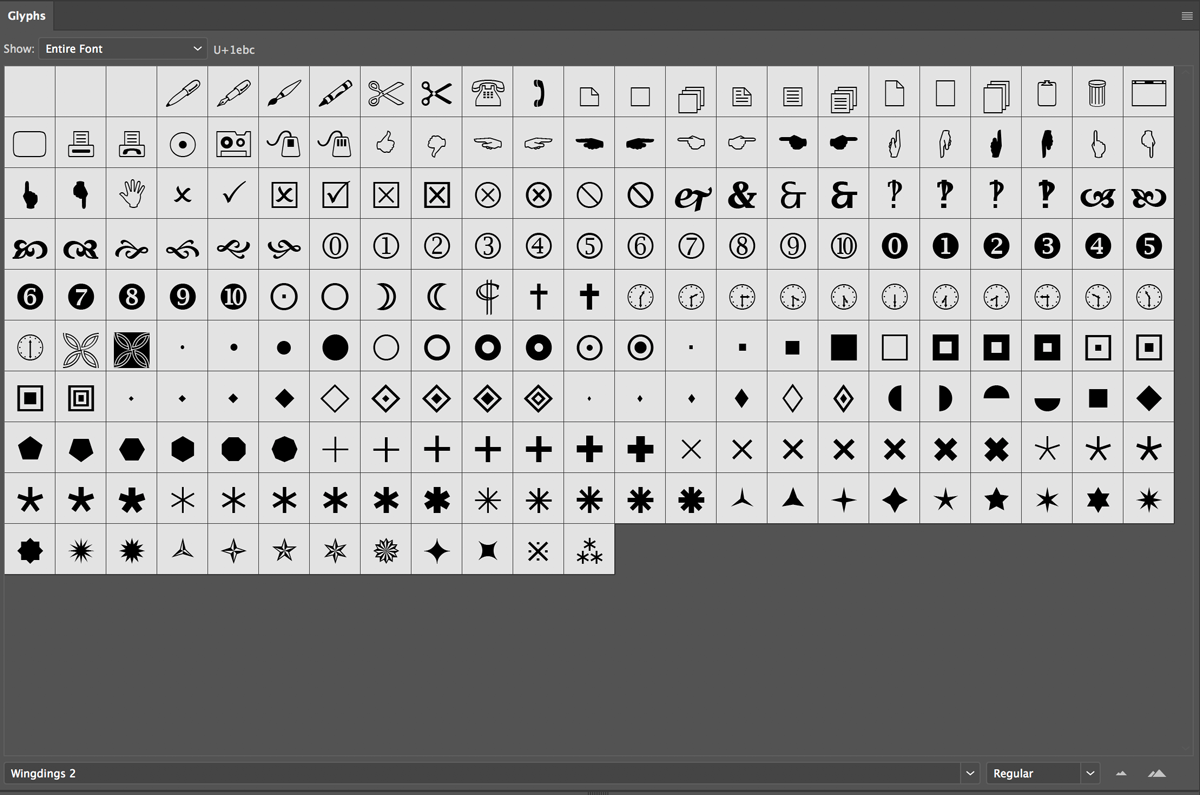
Task: Select the solid black scissors glyph
Action: pyautogui.click(x=437, y=93)
